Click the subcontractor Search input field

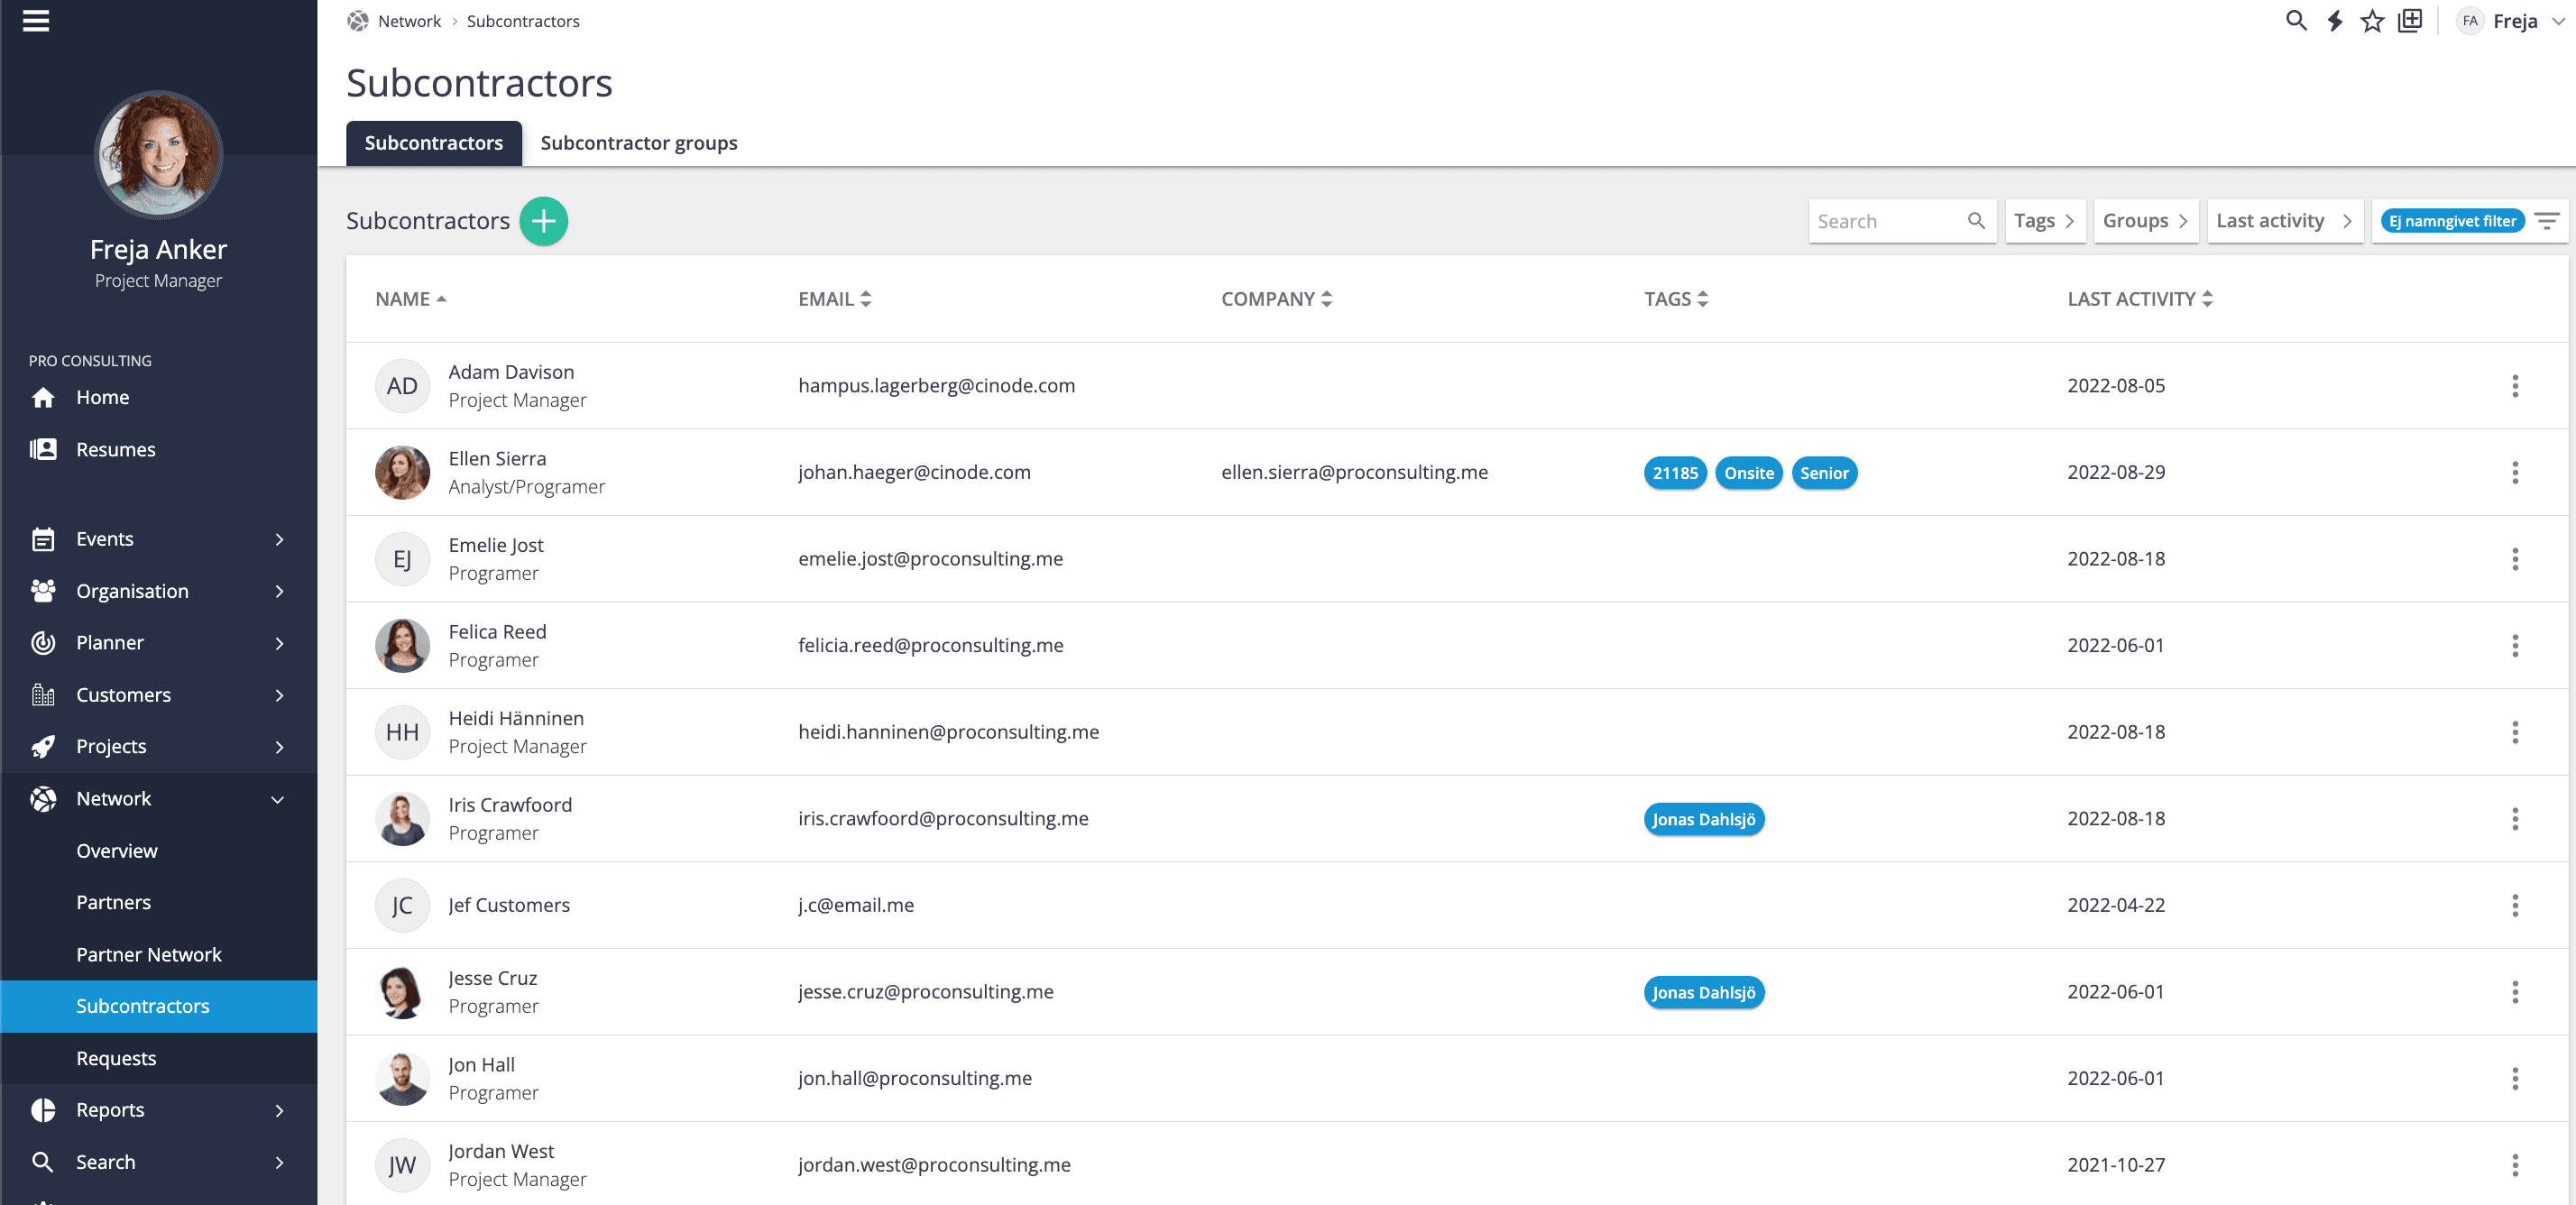(x=1888, y=221)
